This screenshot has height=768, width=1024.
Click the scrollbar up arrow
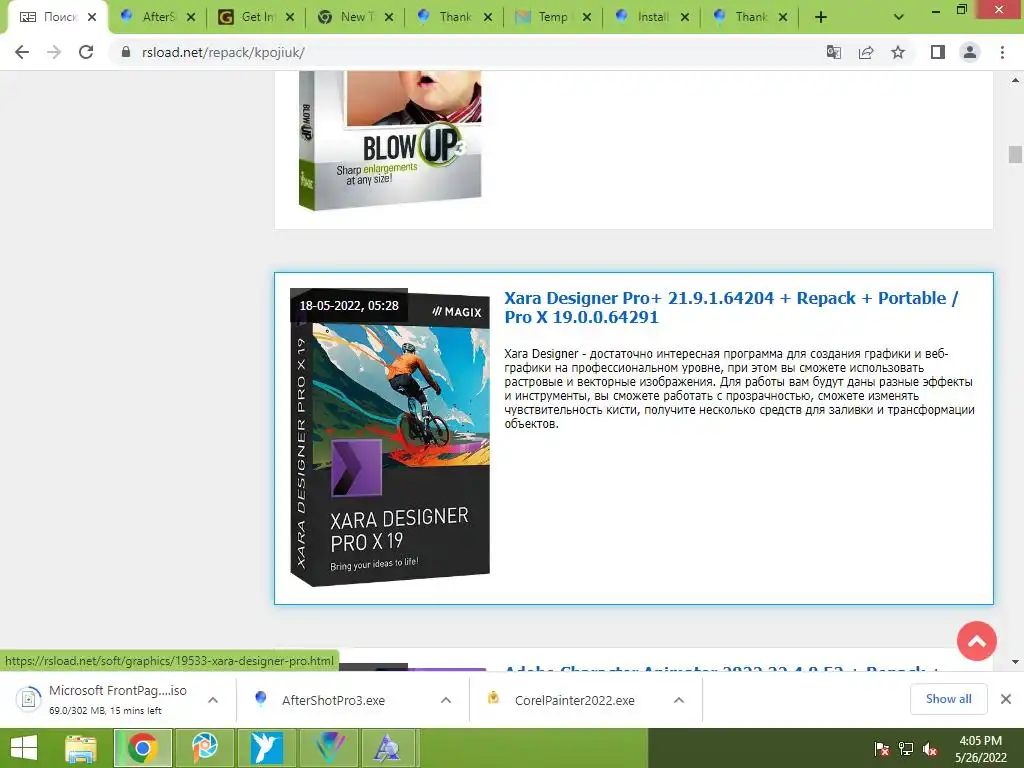click(x=1015, y=80)
